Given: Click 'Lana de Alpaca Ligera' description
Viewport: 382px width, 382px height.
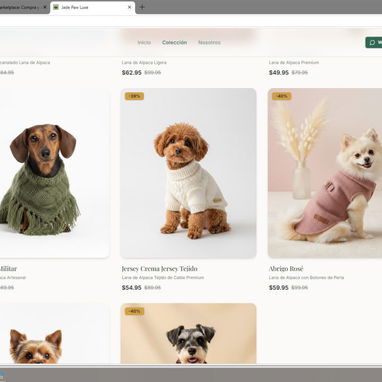Looking at the screenshot, I should click(144, 62).
